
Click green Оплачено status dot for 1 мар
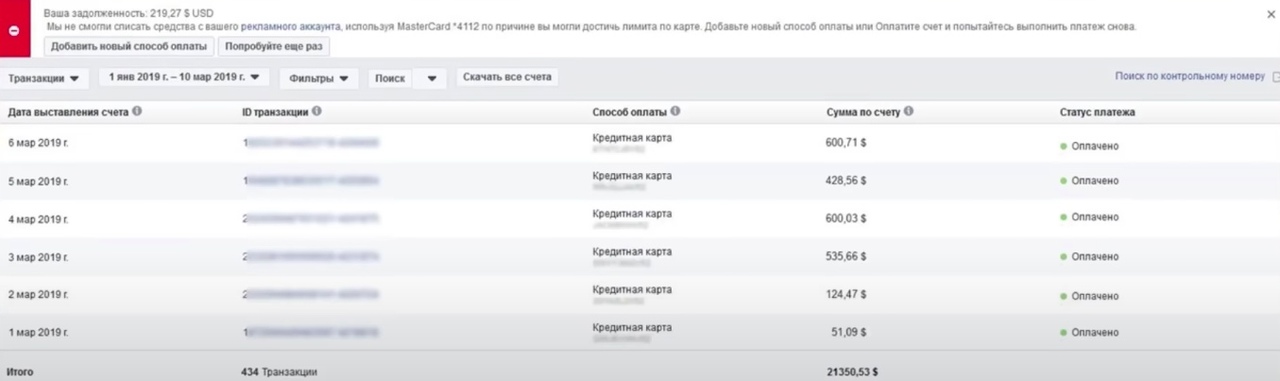1064,332
